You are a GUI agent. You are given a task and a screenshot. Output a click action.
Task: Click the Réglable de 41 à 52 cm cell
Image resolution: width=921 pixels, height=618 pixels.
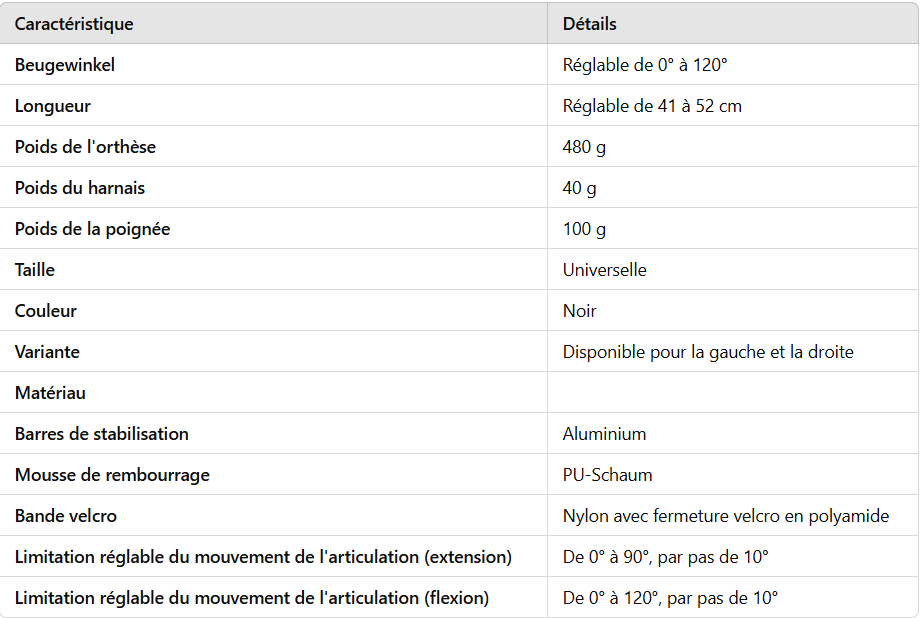652,106
